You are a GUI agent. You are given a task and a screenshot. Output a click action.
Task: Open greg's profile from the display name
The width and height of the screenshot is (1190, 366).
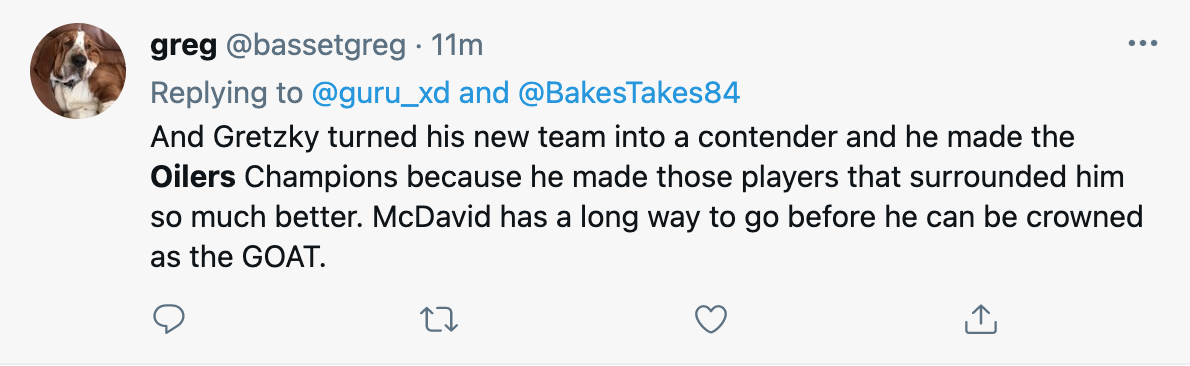coord(181,47)
